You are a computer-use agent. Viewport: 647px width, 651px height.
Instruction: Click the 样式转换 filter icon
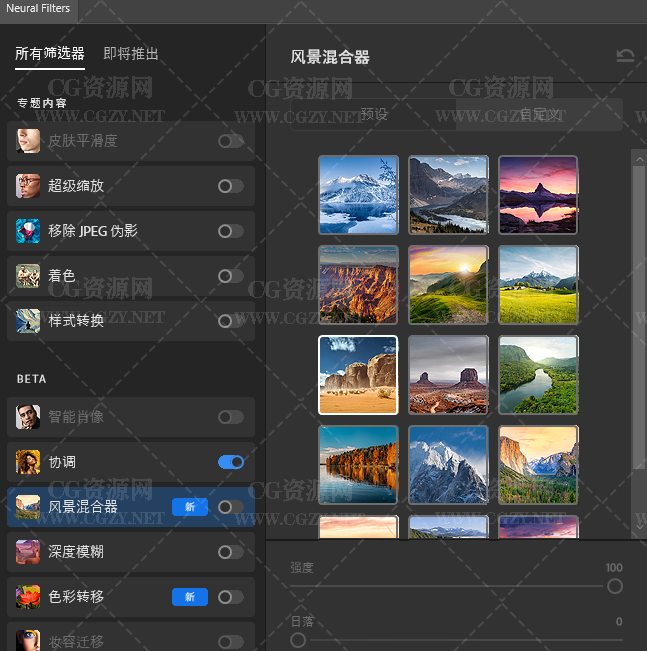click(x=29, y=321)
